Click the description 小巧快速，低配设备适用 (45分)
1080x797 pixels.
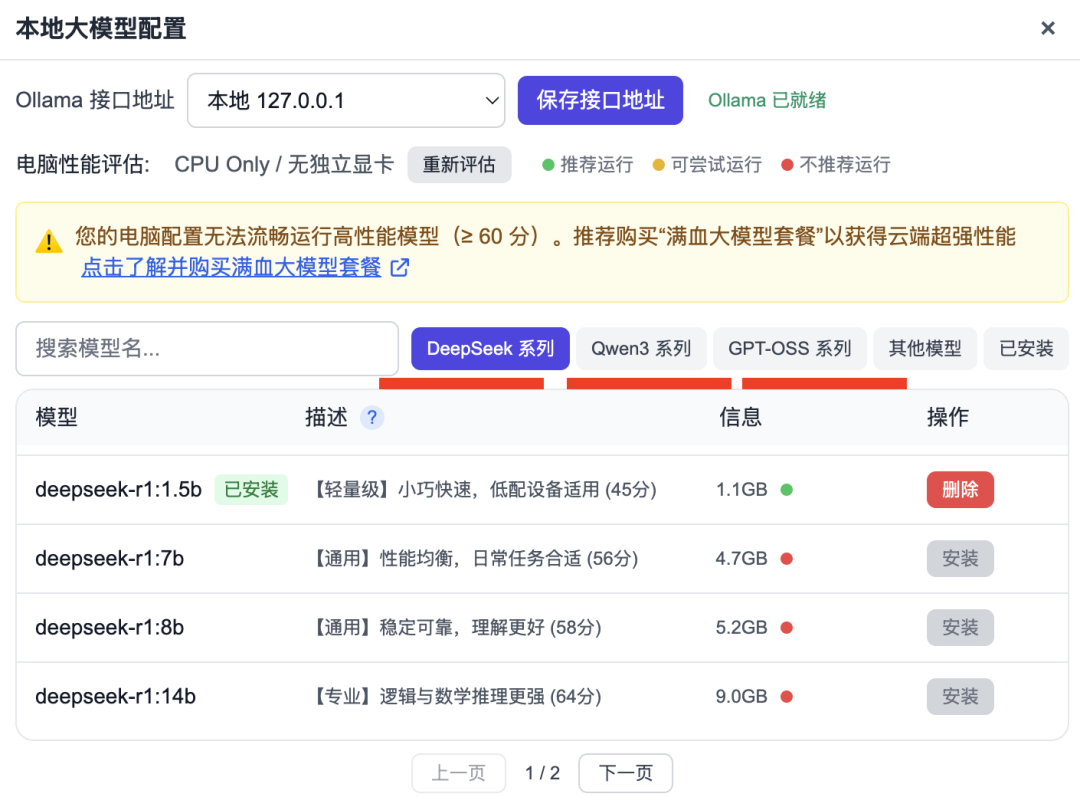point(527,490)
